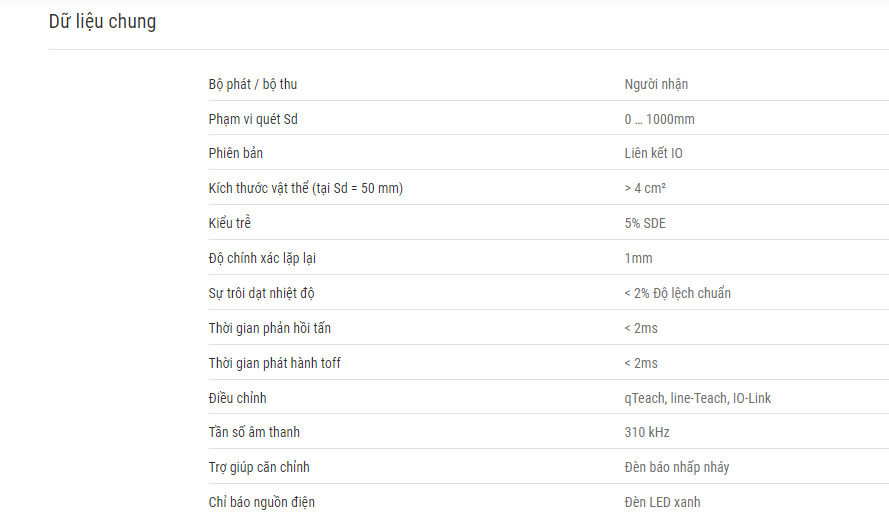The image size is (889, 522).
Task: Select the "Người nhận" value text
Action: point(656,84)
